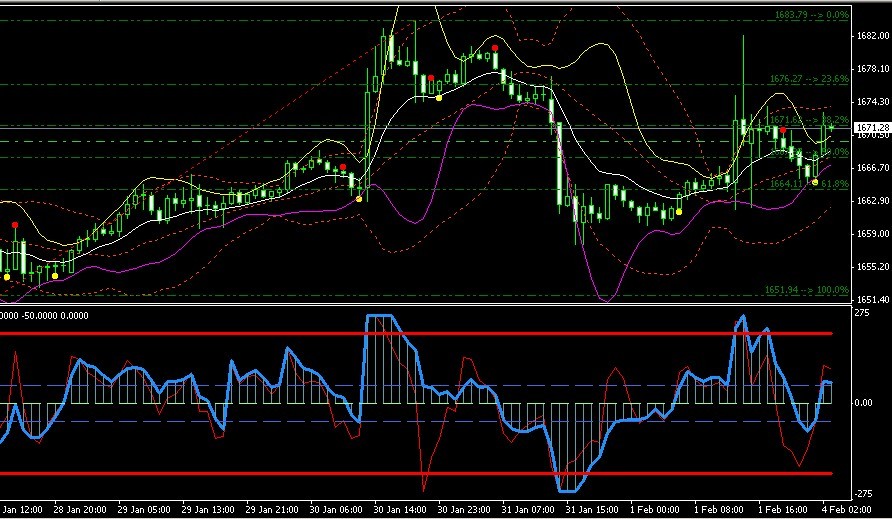Select the 38.2% Fibonacci level label
892x519 pixels.
coord(809,120)
